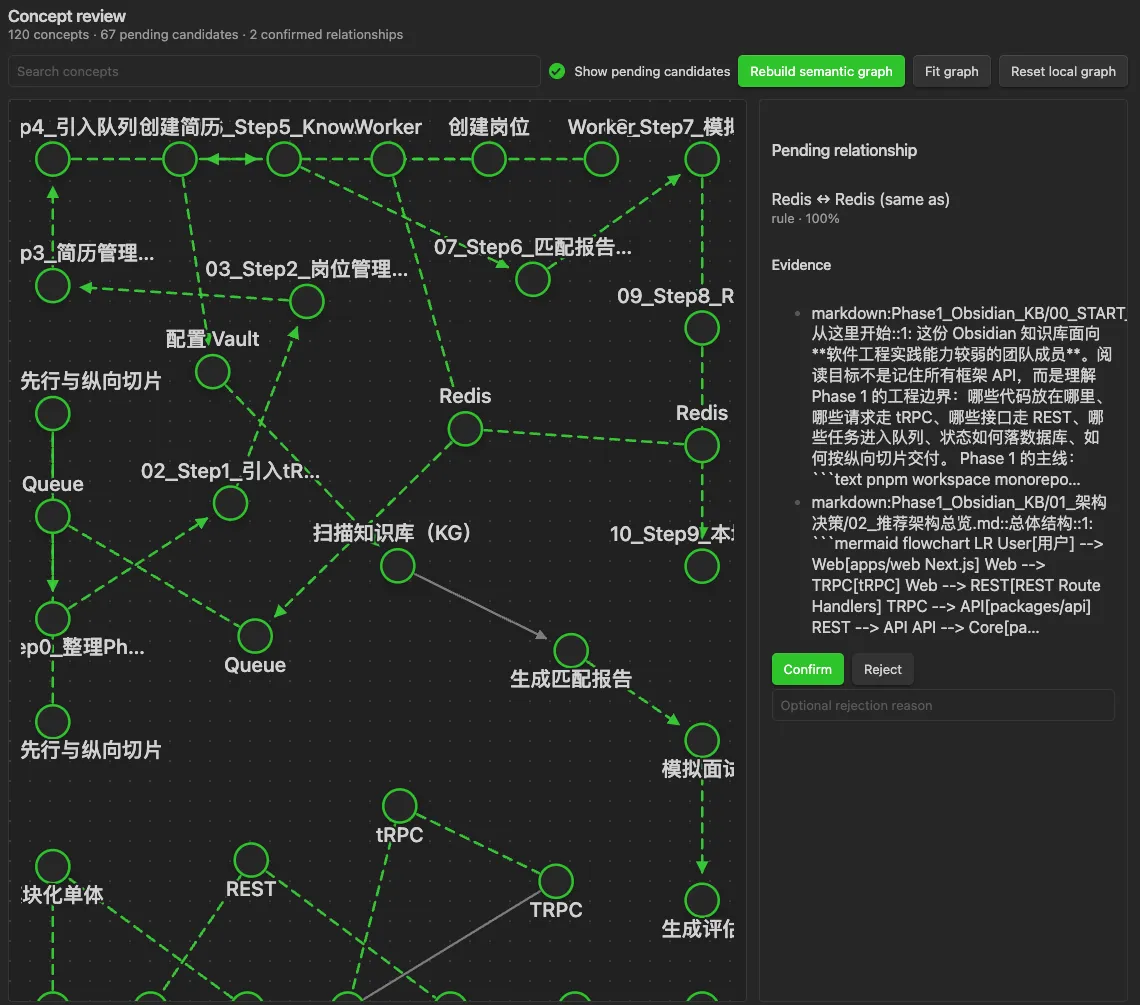Click the Optional rejection reason field

[942, 705]
